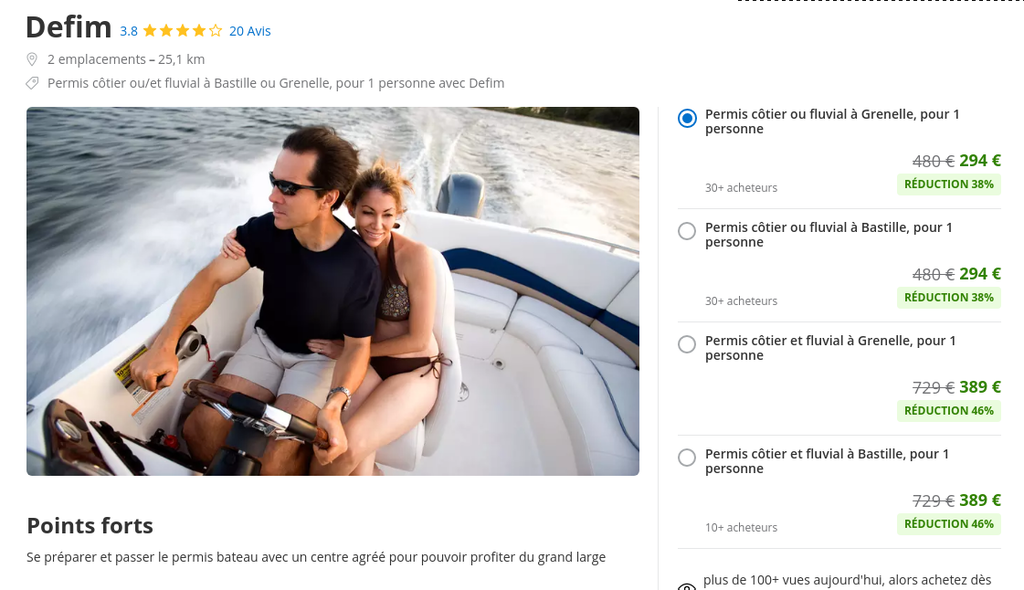Click the icon beside views today notice
Screen dimensions: 1024x590
point(686,586)
